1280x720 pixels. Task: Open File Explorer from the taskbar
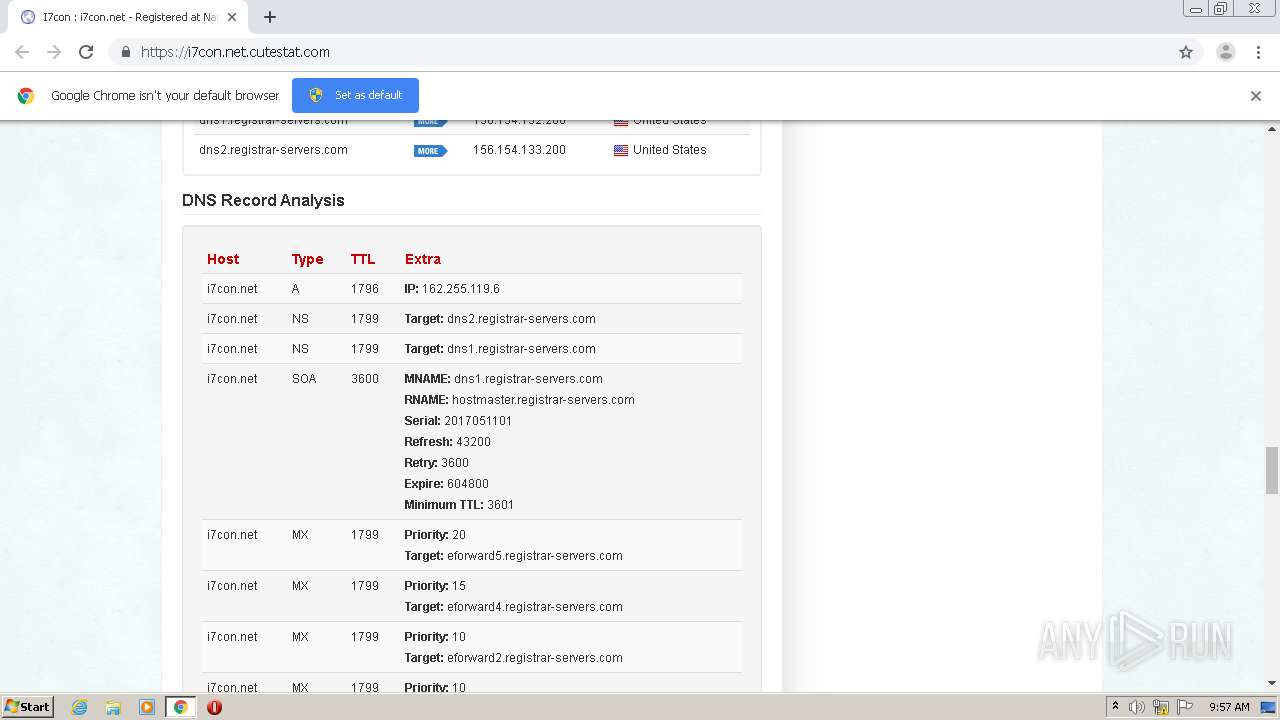coord(113,707)
